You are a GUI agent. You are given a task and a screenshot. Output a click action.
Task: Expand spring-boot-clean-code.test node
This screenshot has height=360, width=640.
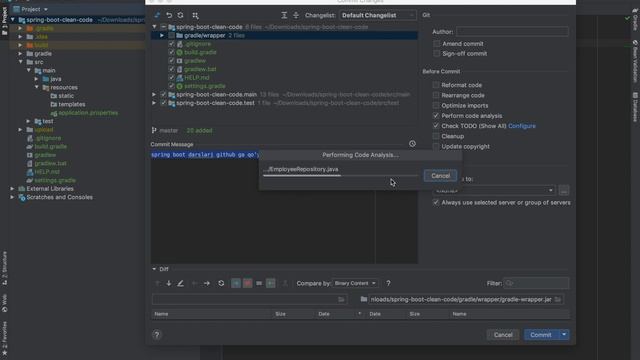(154, 103)
